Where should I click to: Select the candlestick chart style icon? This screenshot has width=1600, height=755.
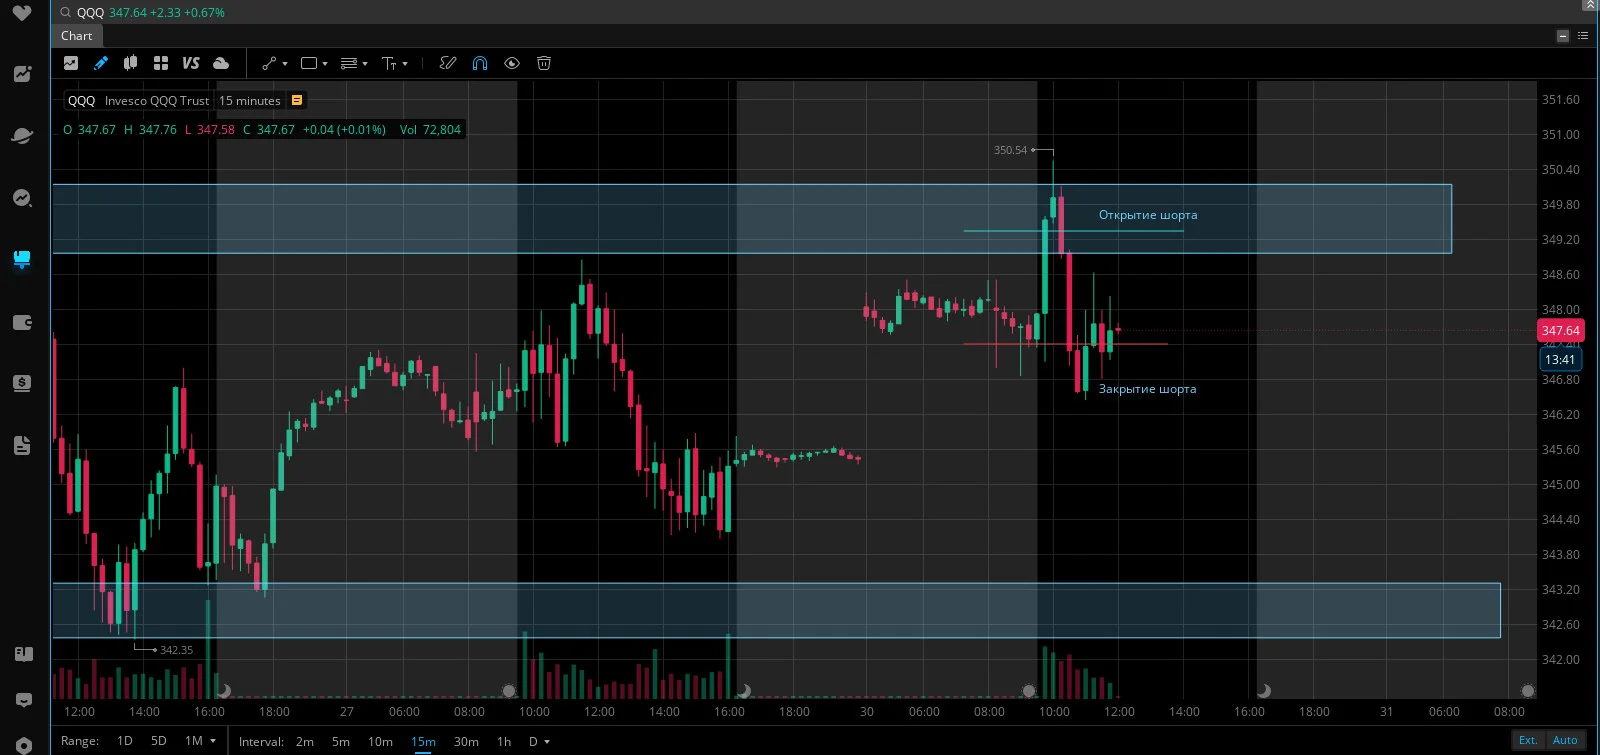[x=130, y=63]
